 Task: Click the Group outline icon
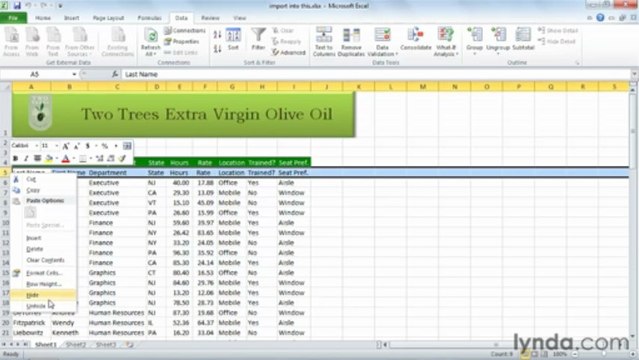point(474,36)
